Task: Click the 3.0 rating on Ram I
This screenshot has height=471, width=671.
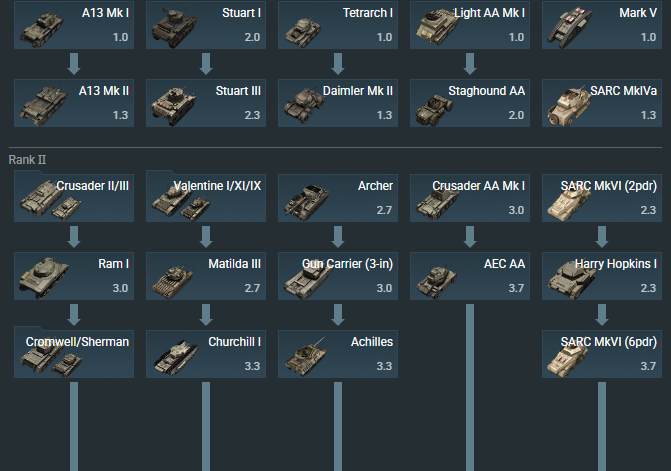Action: click(120, 288)
